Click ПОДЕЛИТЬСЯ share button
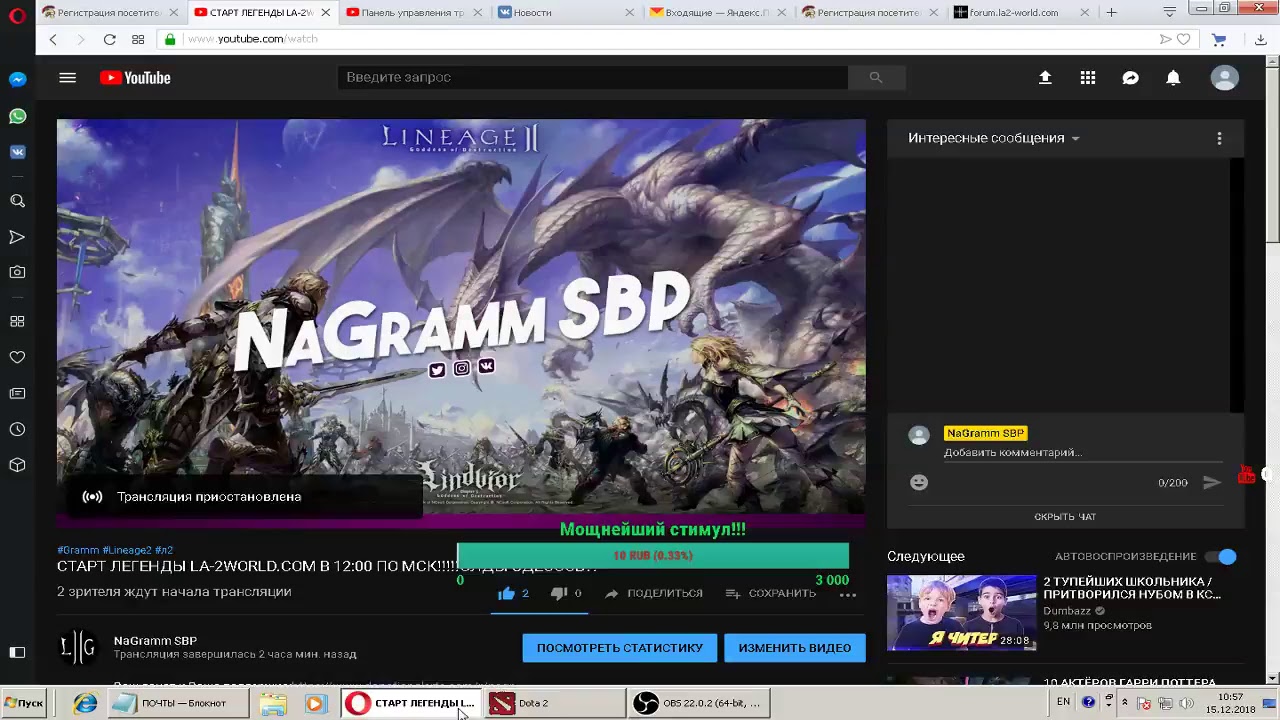Viewport: 1280px width, 720px height. [654, 593]
